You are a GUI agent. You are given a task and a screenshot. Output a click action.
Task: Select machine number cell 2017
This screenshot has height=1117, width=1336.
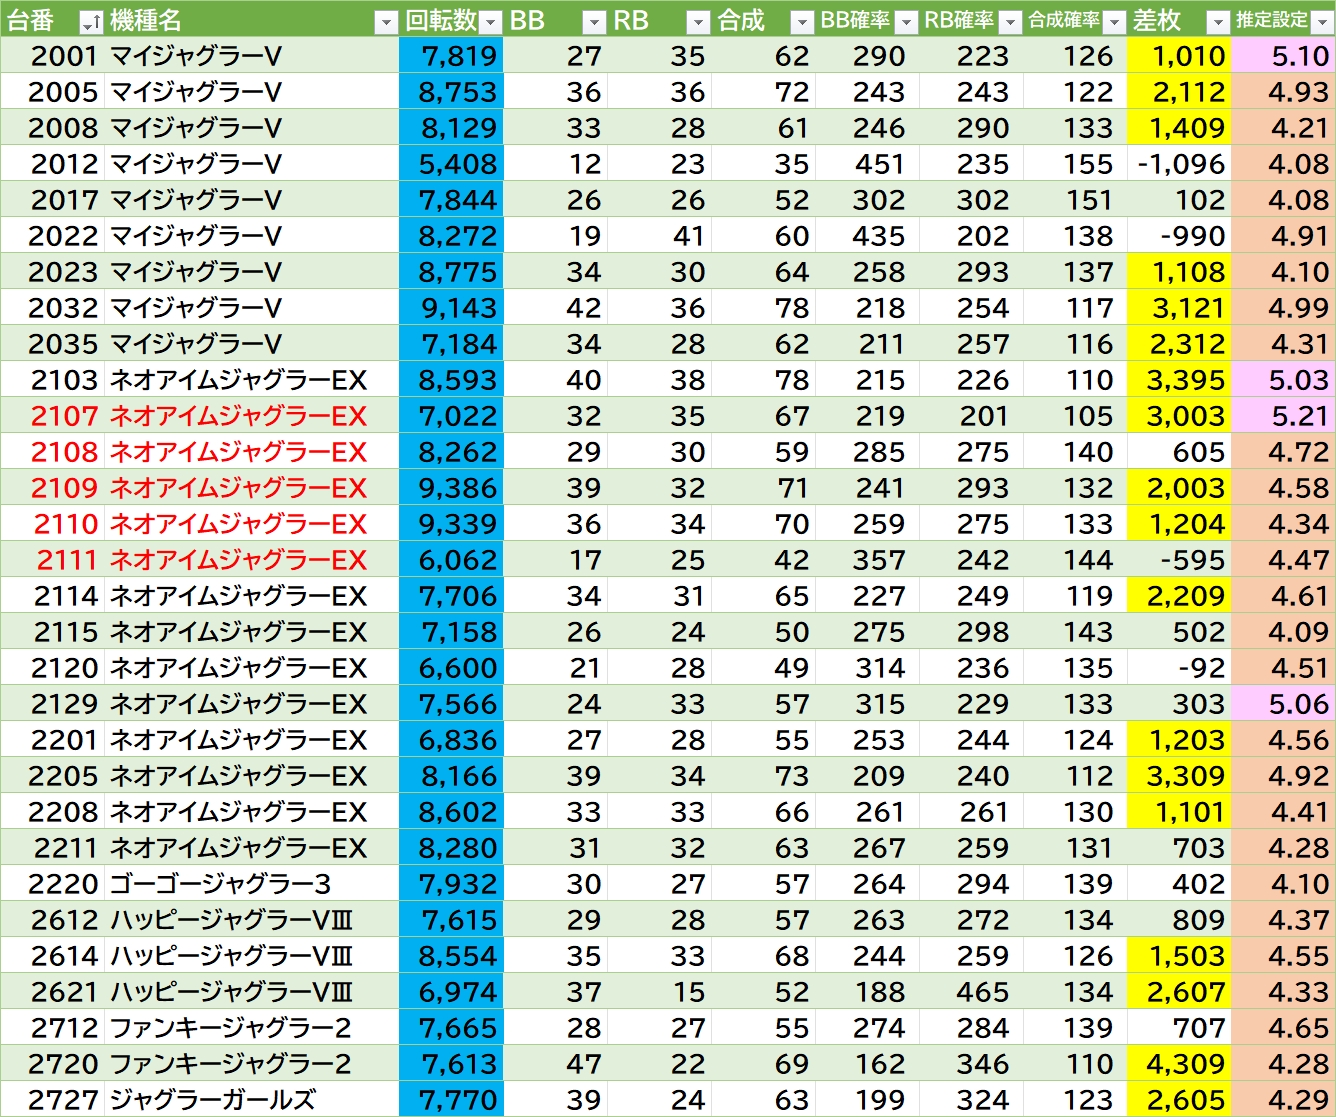pos(52,200)
